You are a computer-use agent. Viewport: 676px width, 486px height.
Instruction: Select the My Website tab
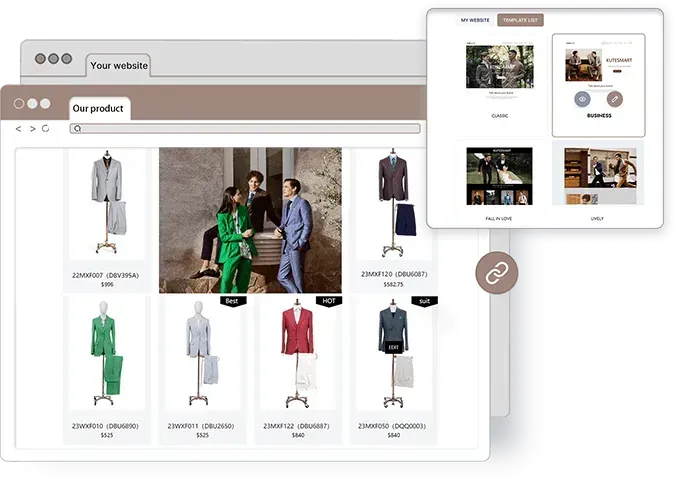[x=475, y=20]
